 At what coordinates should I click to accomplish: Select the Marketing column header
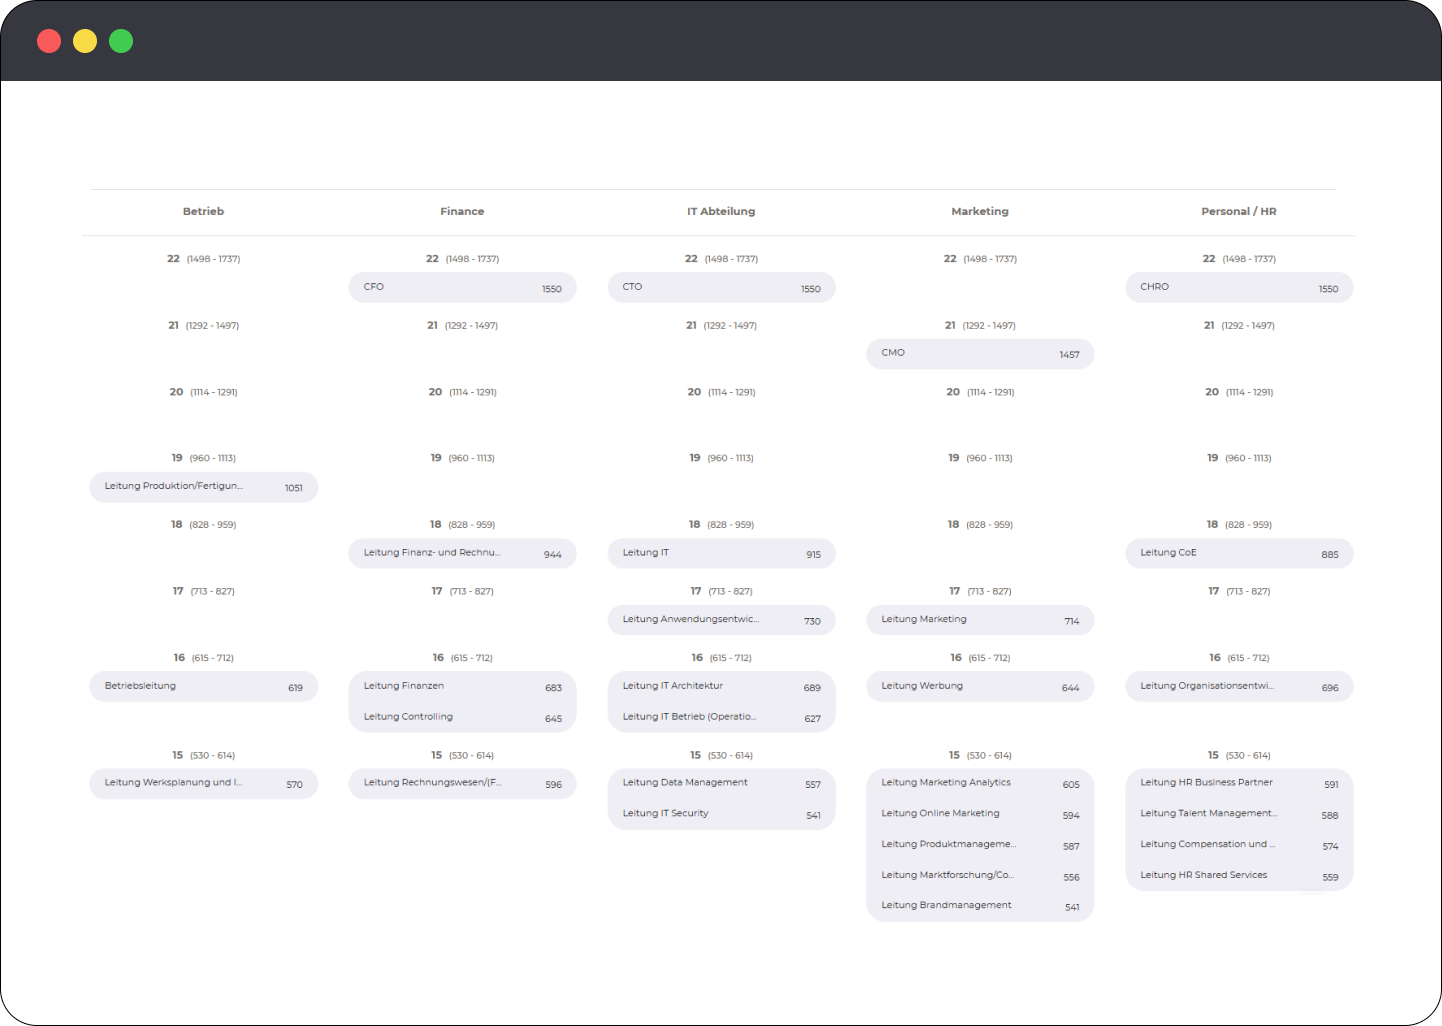(980, 211)
